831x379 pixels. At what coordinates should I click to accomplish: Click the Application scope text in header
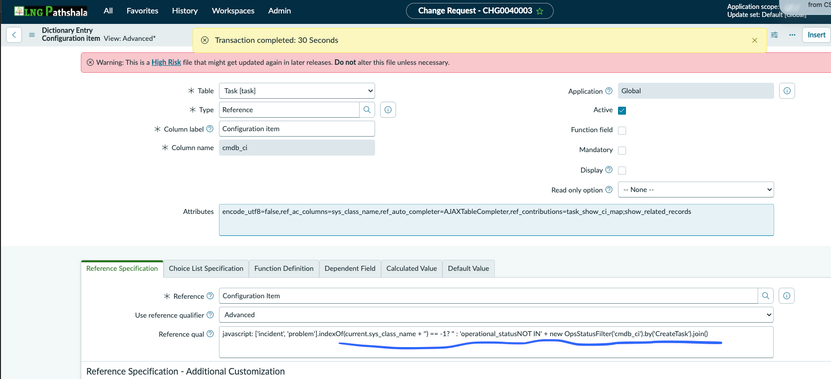753,6
